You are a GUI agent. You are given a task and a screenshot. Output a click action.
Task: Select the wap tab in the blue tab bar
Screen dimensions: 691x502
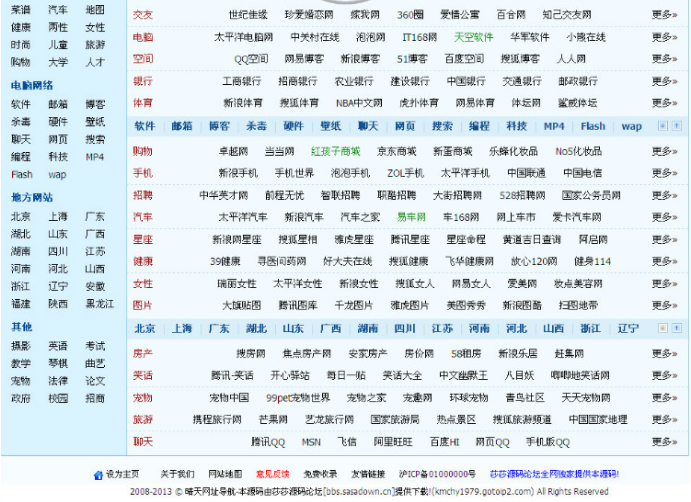[x=632, y=126]
